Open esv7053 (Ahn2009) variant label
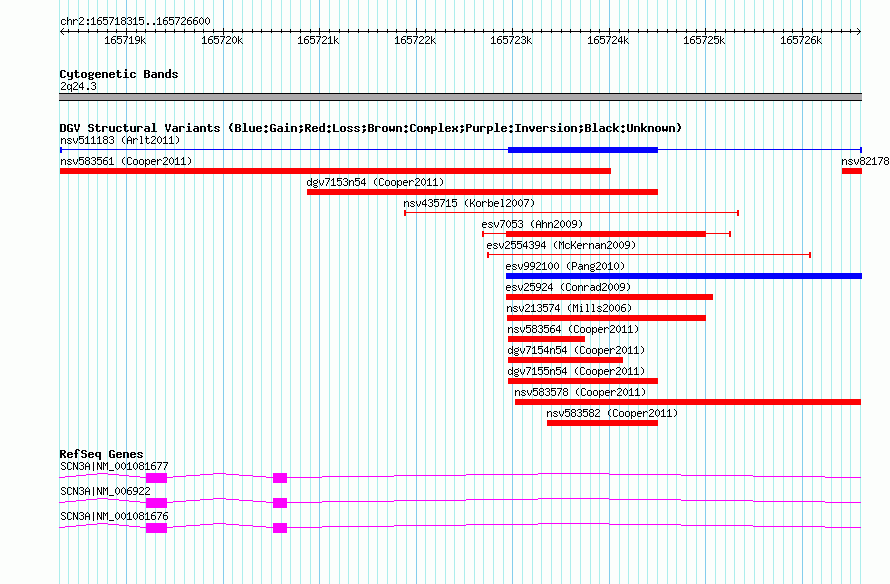Image resolution: width=890 pixels, height=584 pixels. coord(532,224)
